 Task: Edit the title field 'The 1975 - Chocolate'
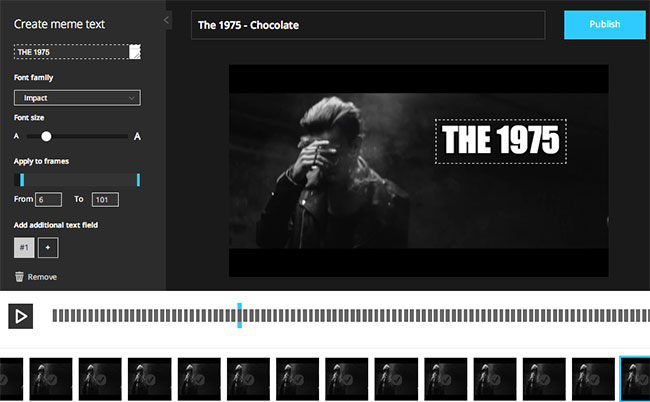[368, 25]
